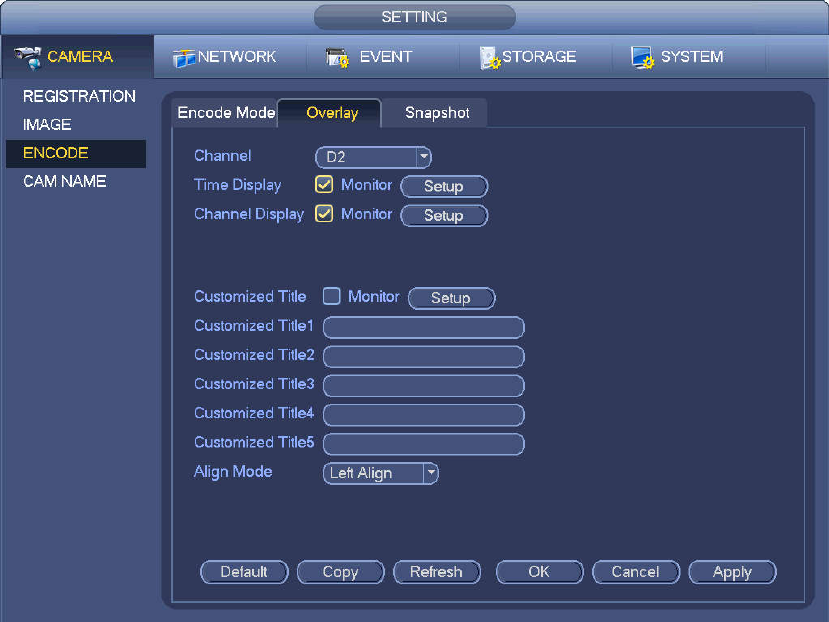Select ENCODE in the sidebar
The width and height of the screenshot is (829, 622).
pos(76,153)
